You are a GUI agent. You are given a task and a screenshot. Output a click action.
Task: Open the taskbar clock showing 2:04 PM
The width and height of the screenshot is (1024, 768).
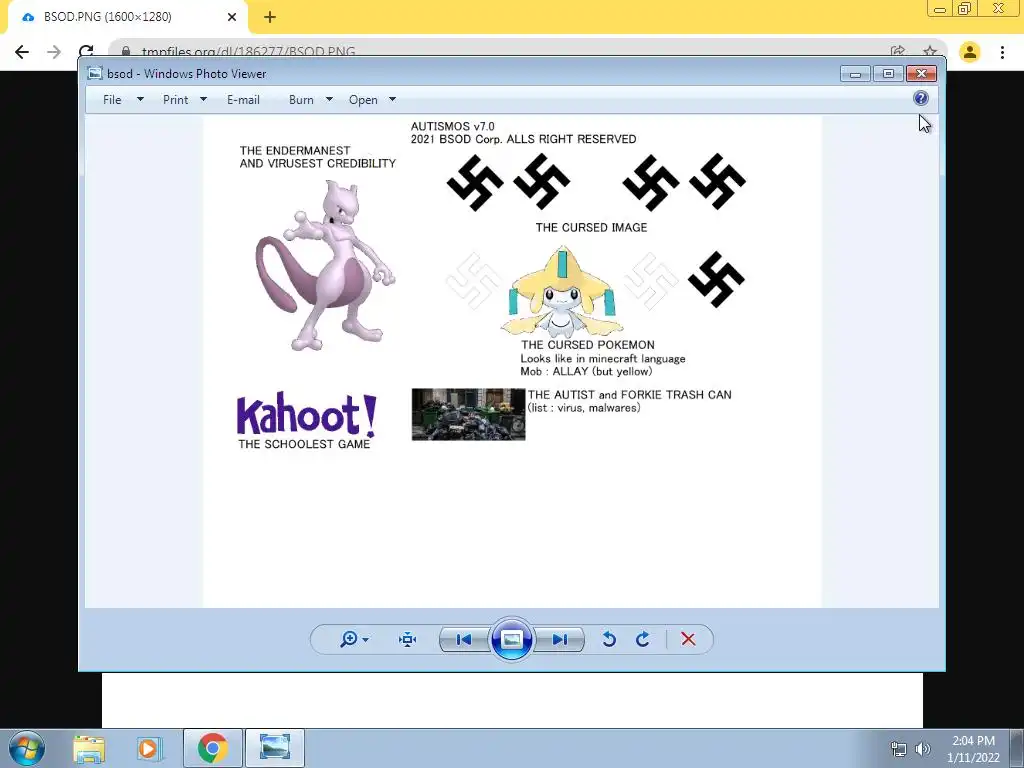973,749
